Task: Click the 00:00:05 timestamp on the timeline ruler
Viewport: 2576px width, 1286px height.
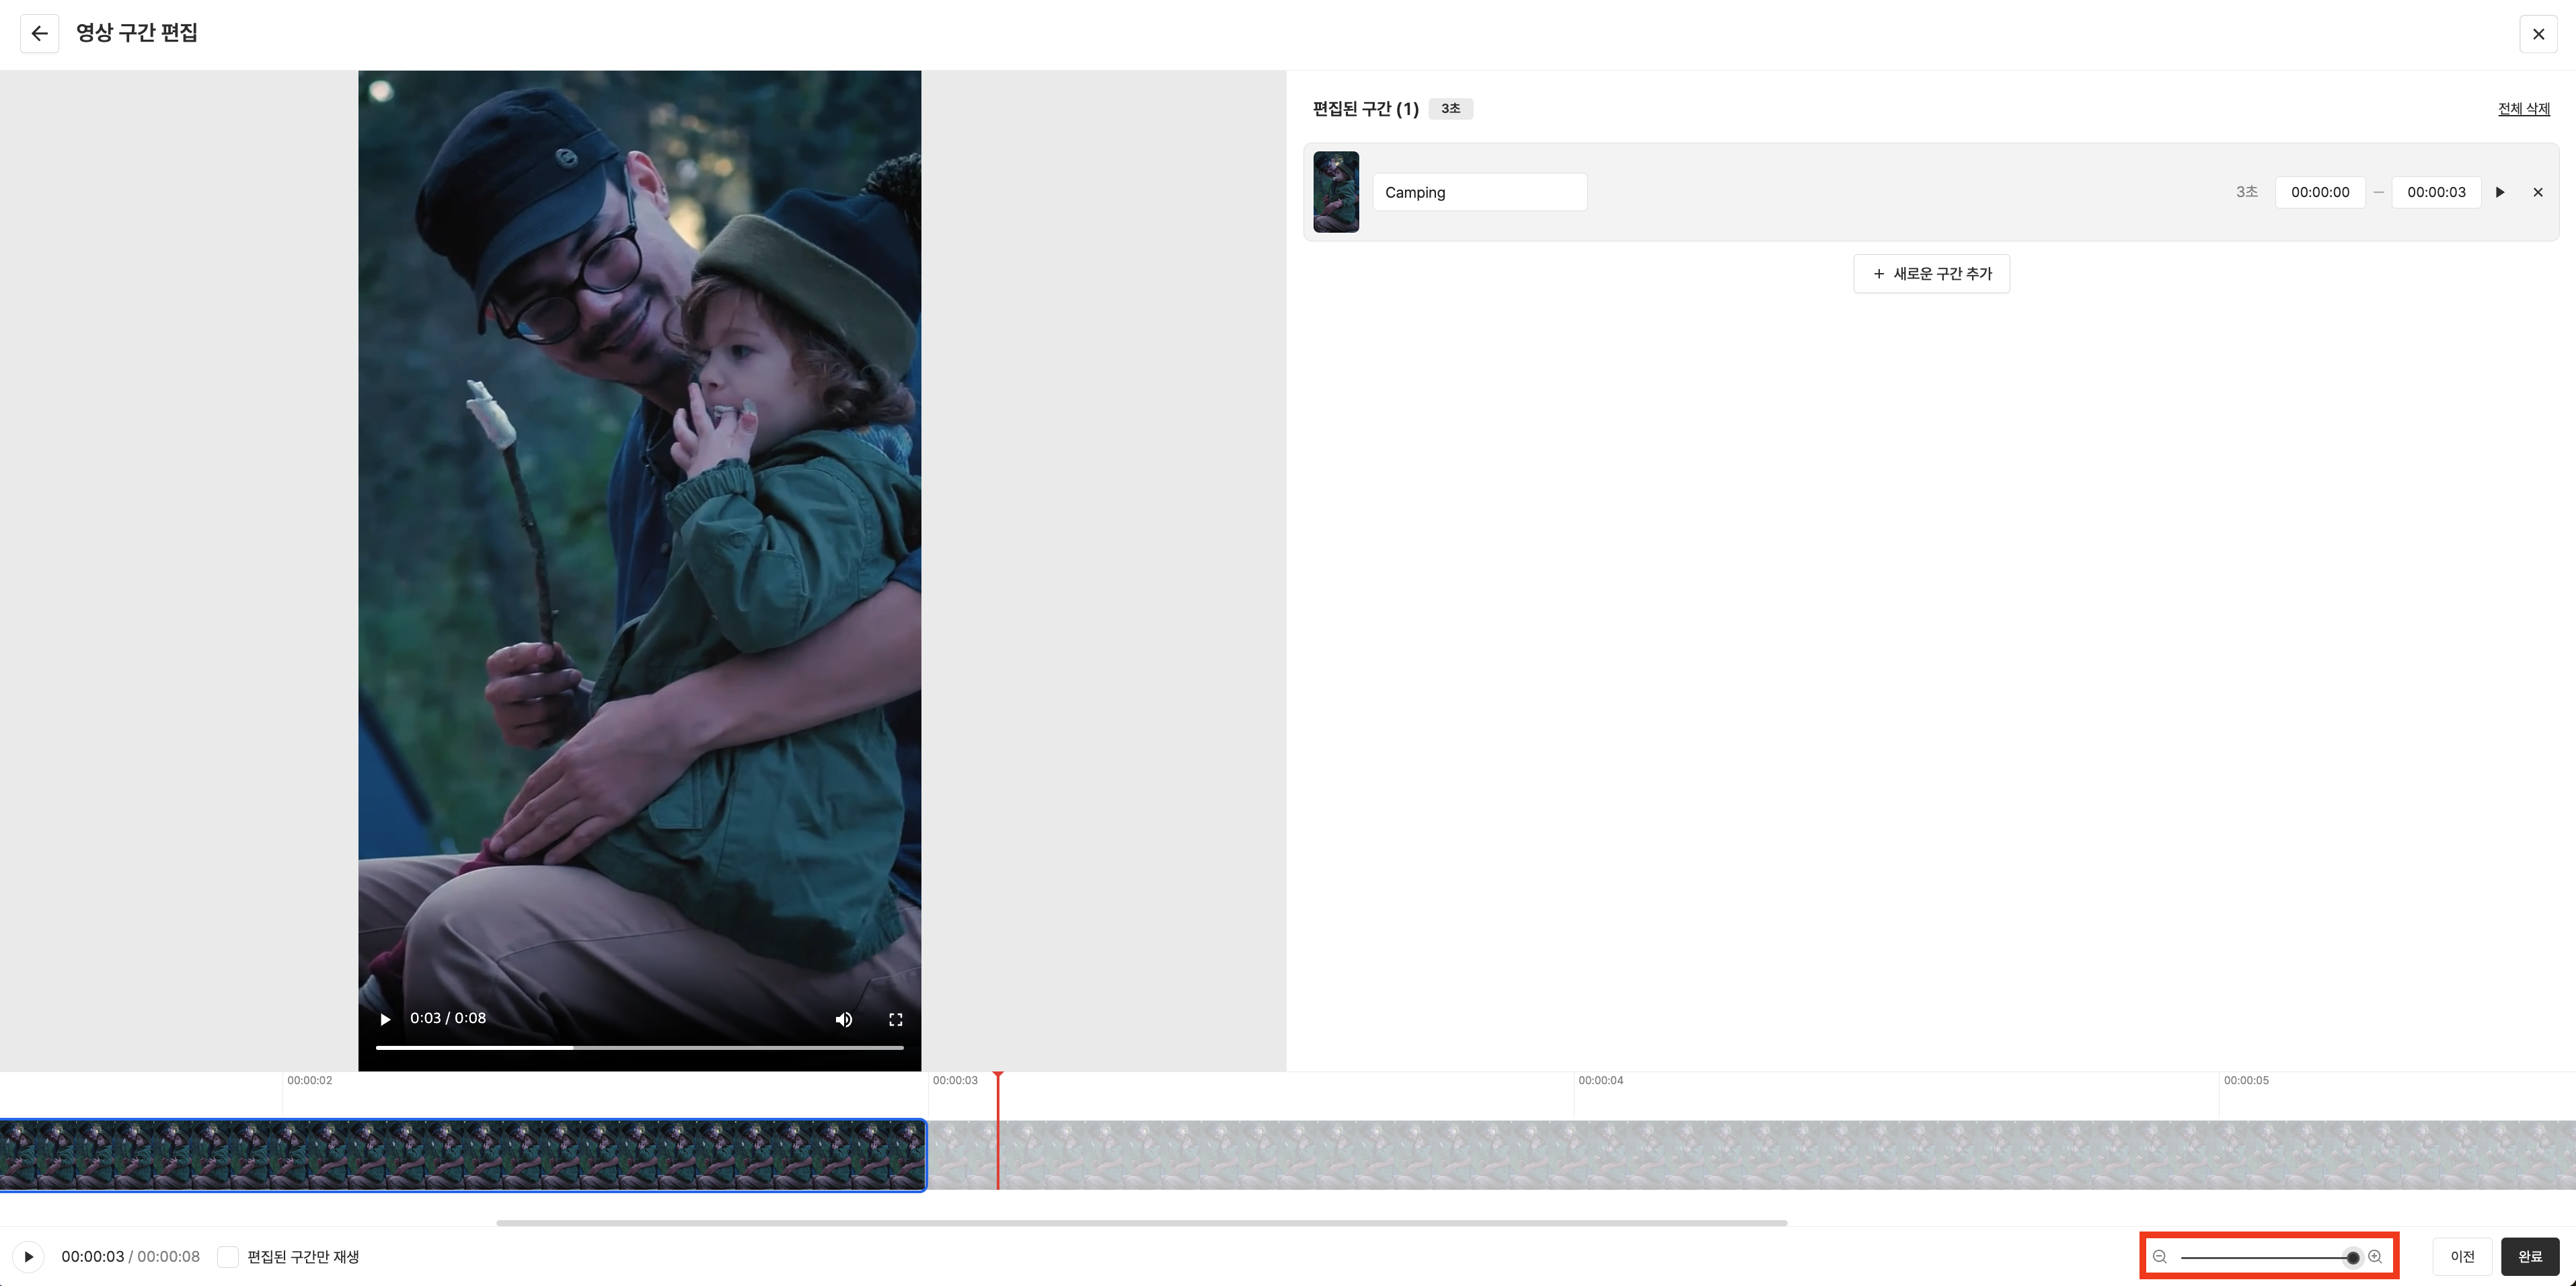Action: point(2246,1080)
